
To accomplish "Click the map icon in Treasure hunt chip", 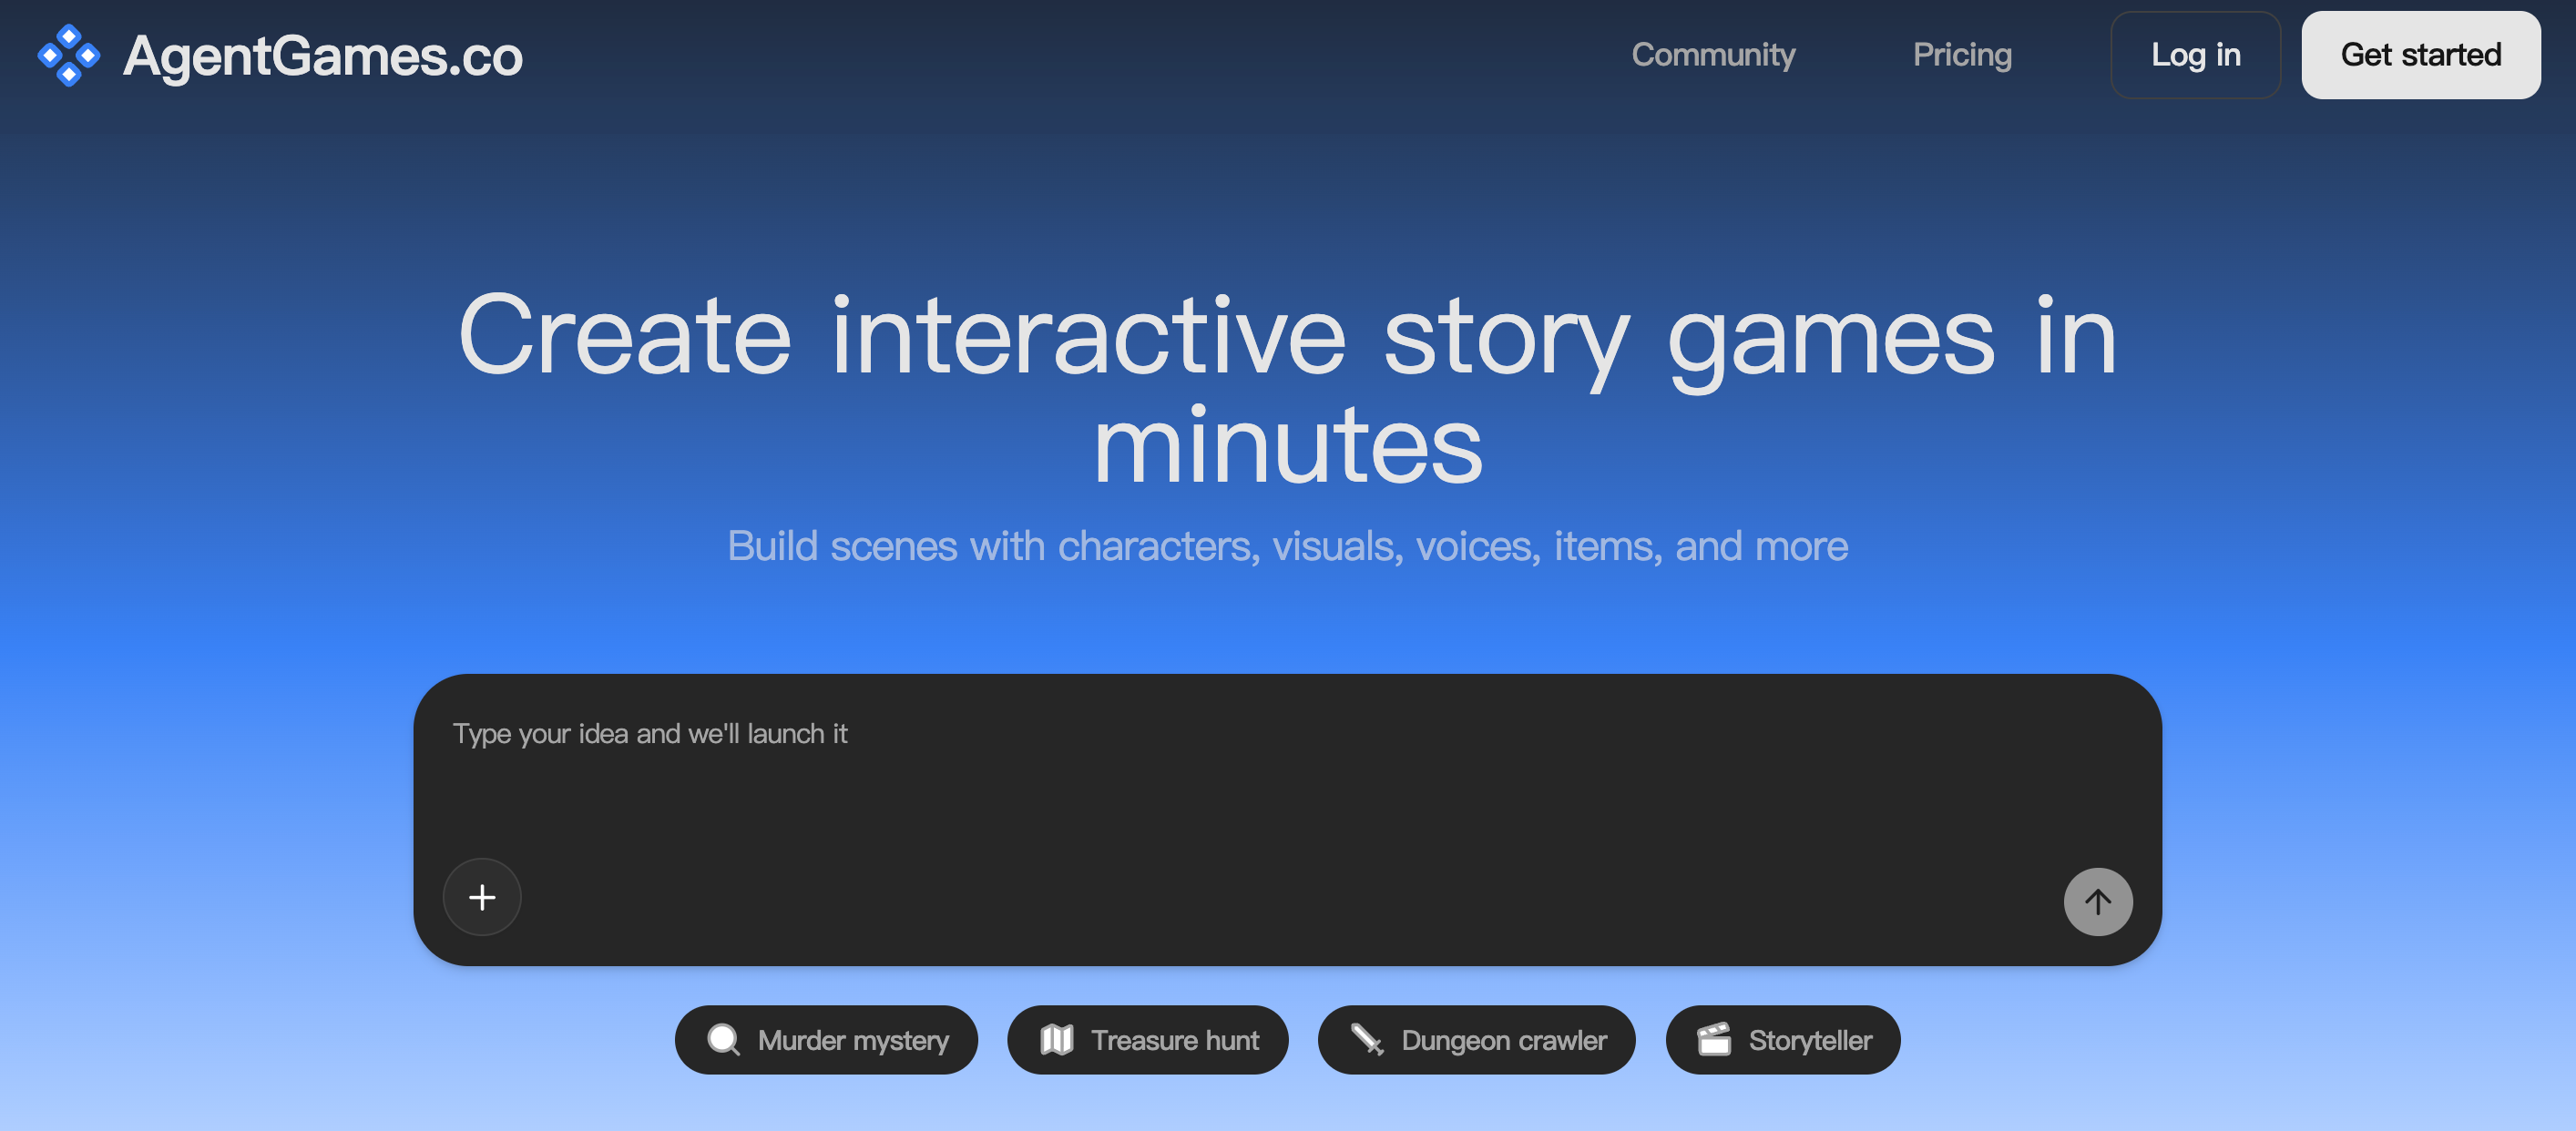I will coord(1056,1040).
